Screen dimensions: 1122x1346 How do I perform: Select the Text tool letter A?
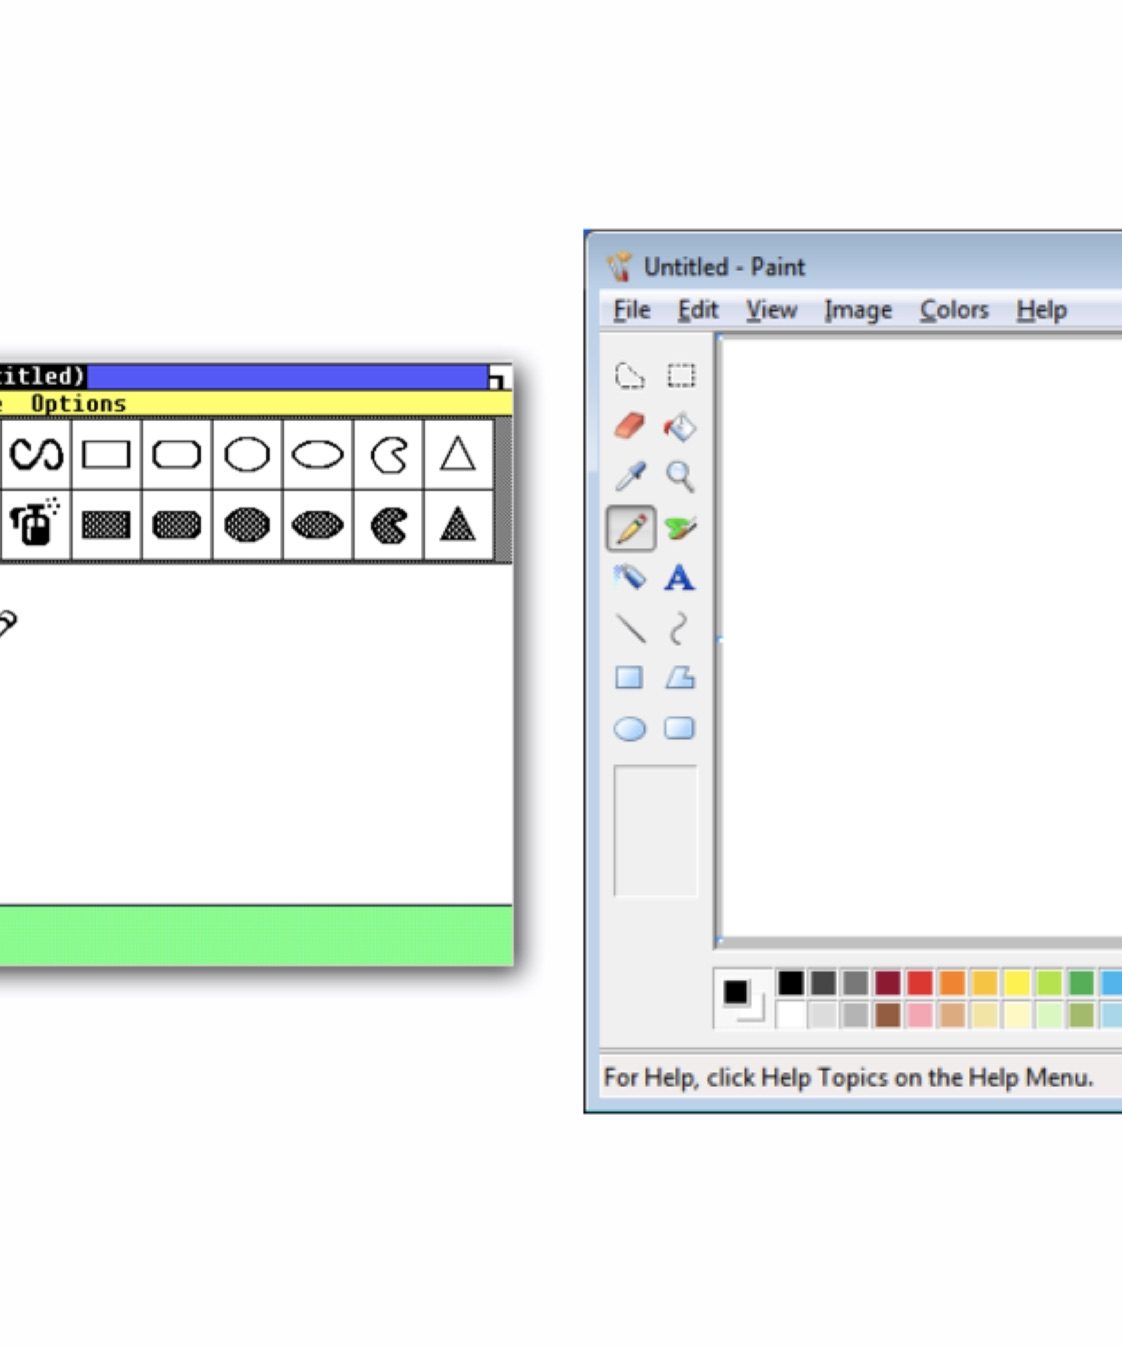(x=680, y=578)
